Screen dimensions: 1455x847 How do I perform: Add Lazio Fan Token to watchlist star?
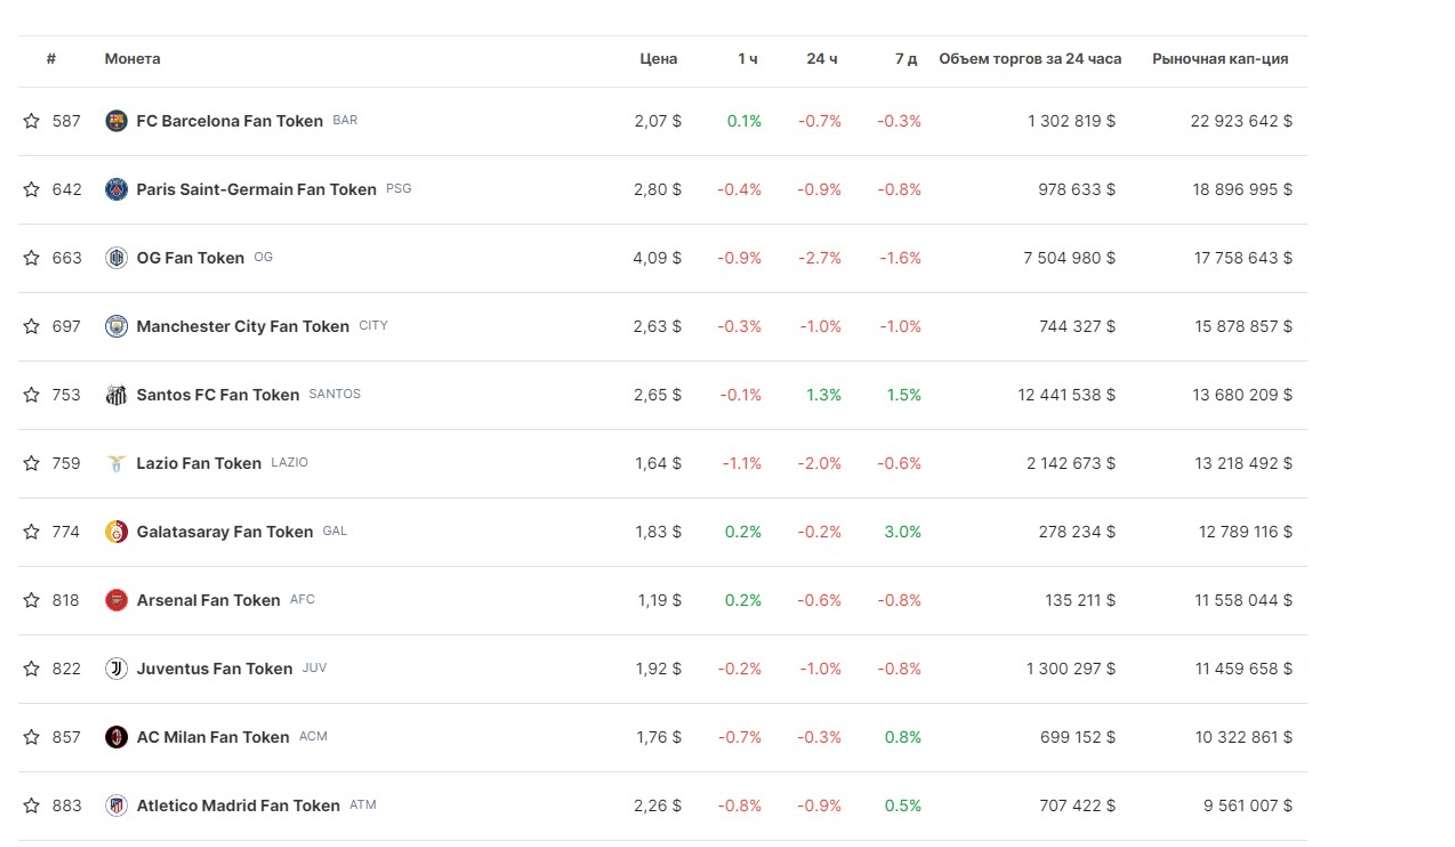point(32,463)
